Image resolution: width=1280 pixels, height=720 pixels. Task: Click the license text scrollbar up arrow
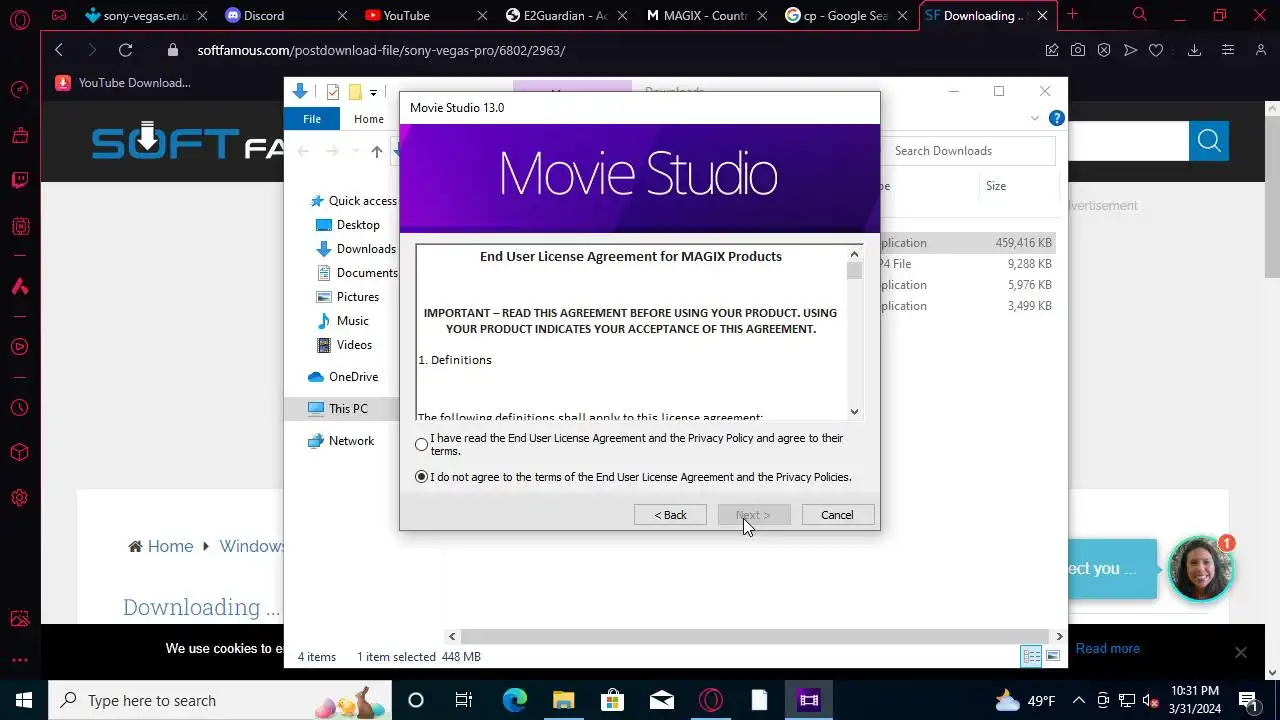(x=854, y=254)
